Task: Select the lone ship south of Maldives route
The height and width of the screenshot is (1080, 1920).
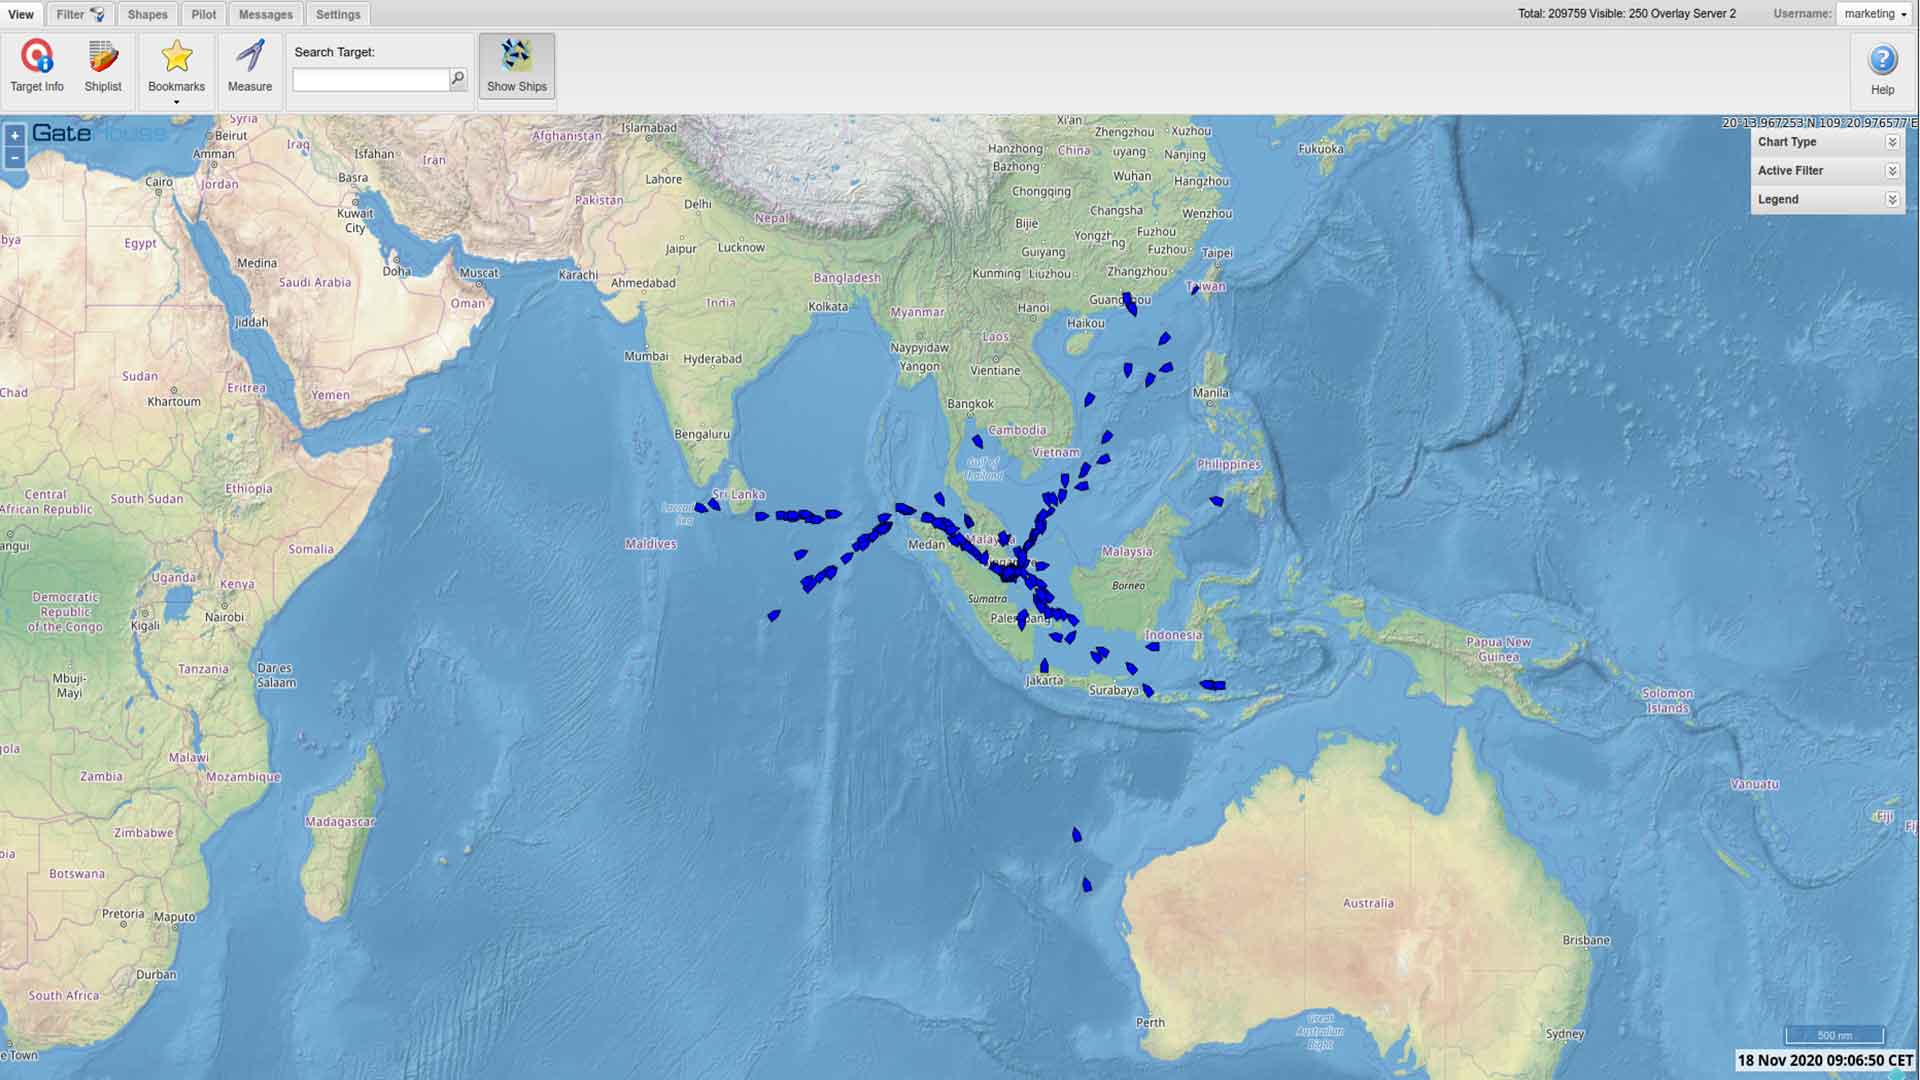Action: tap(773, 616)
